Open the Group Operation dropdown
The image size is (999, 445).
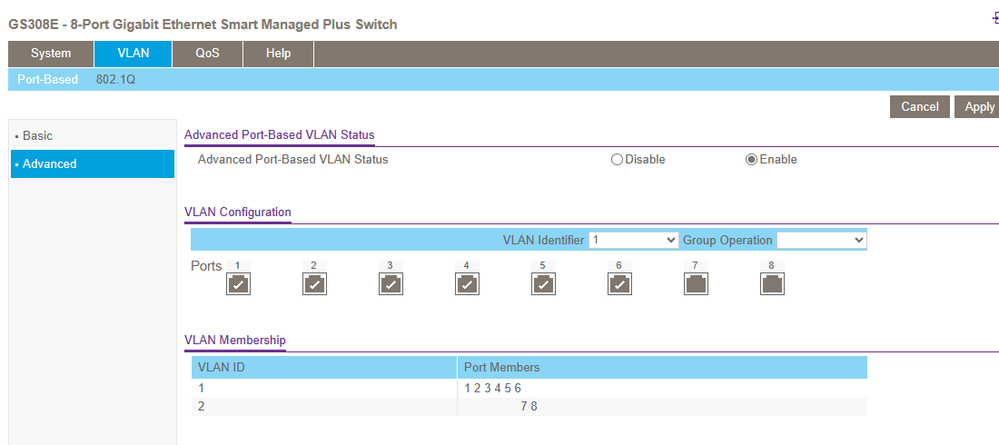click(821, 240)
